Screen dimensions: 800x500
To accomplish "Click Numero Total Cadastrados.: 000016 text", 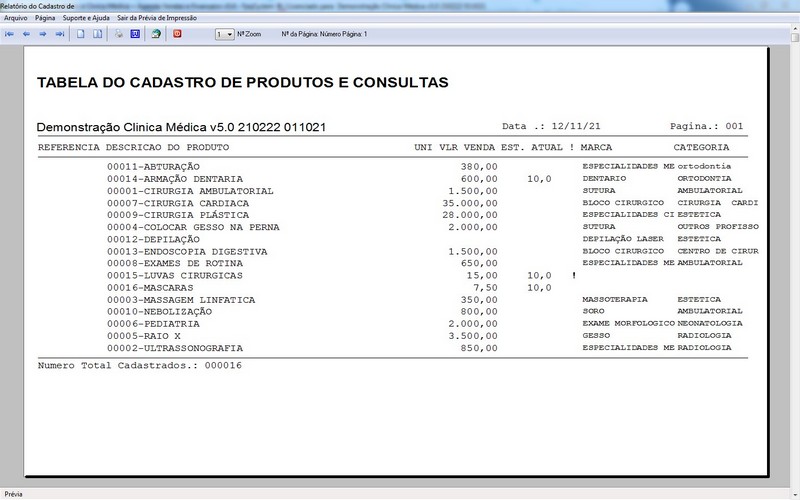I will [140, 365].
